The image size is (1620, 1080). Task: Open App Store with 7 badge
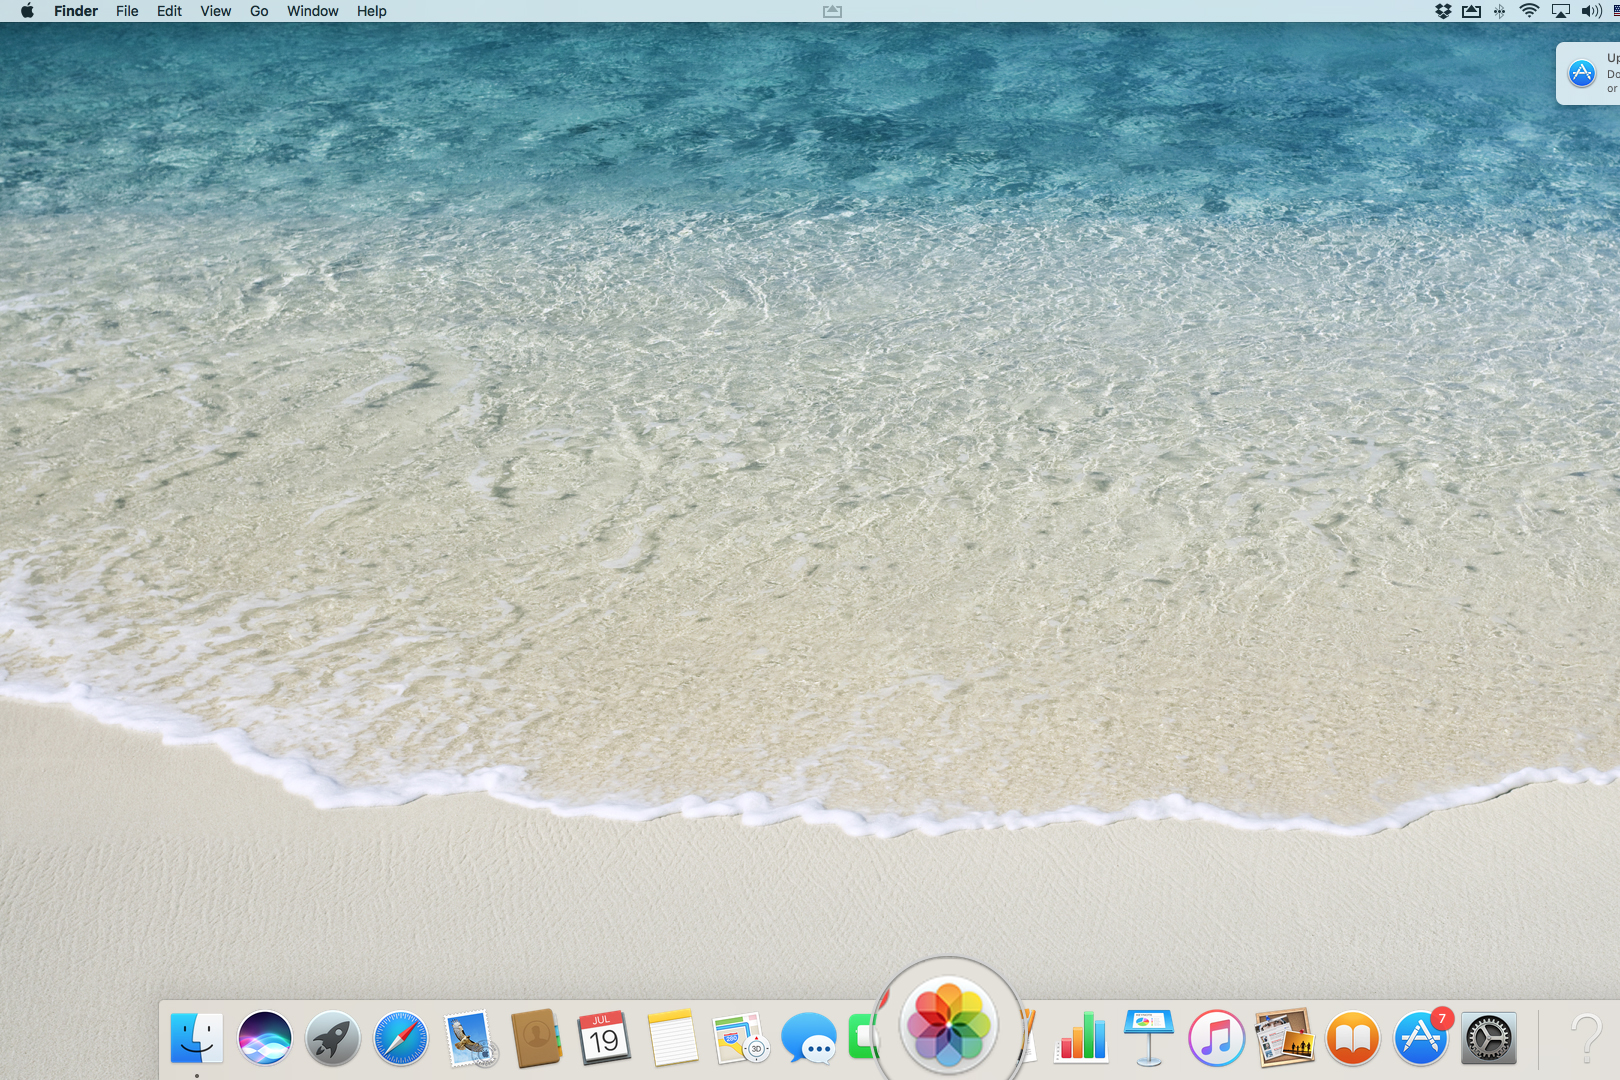click(1421, 1038)
